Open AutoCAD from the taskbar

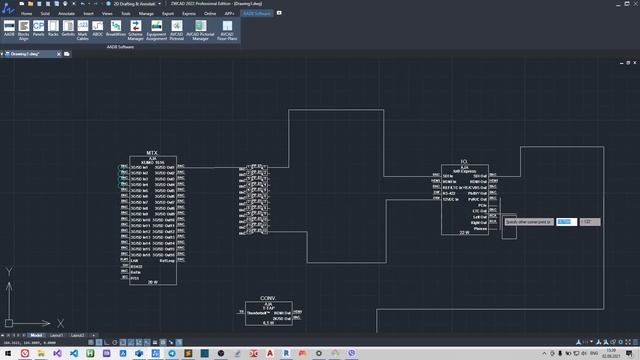pyautogui.click(x=270, y=353)
